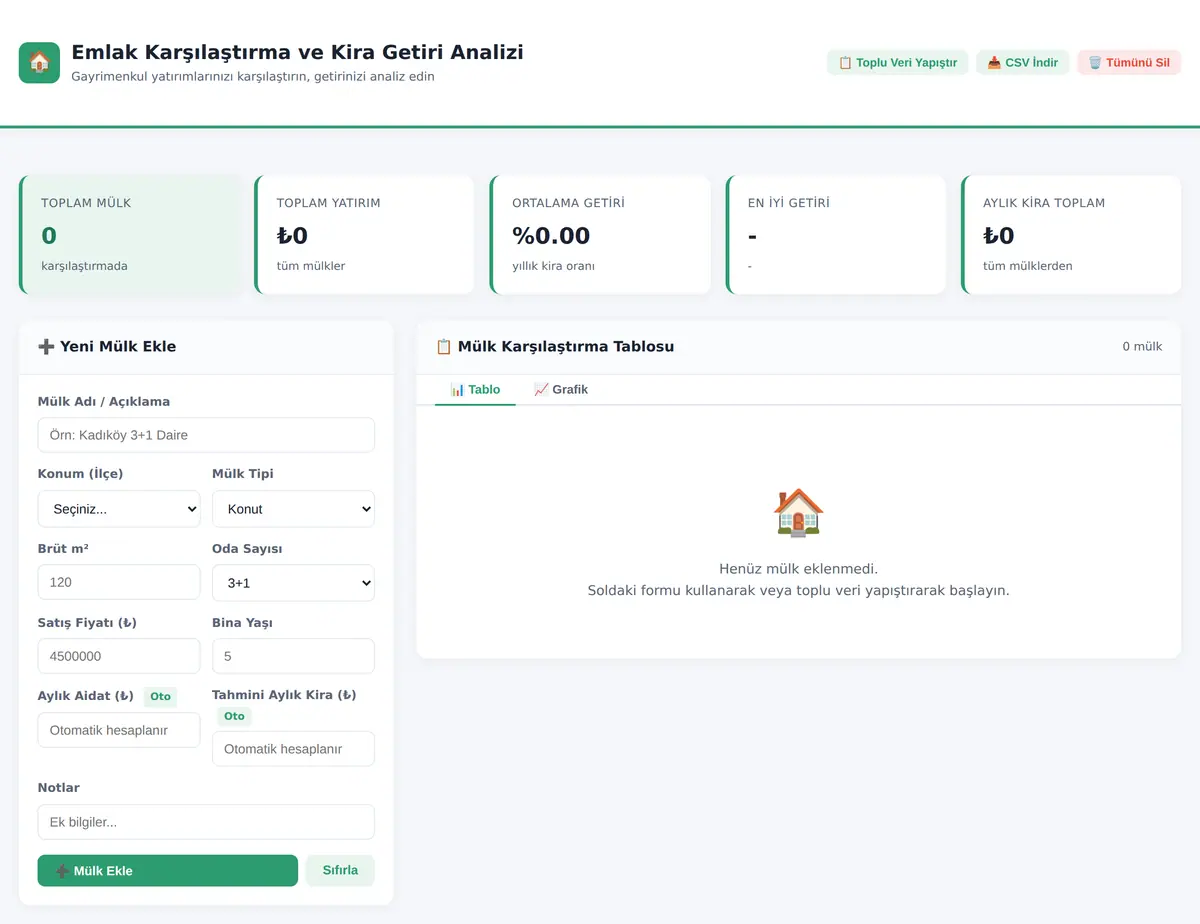The image size is (1200, 924).
Task: Click the page title Emlak Karşılaştırma ve Kira Getiri Analizi
Action: tap(297, 52)
